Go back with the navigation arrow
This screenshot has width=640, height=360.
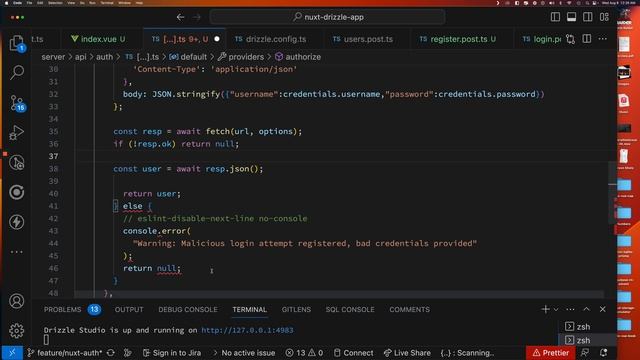(180, 17)
